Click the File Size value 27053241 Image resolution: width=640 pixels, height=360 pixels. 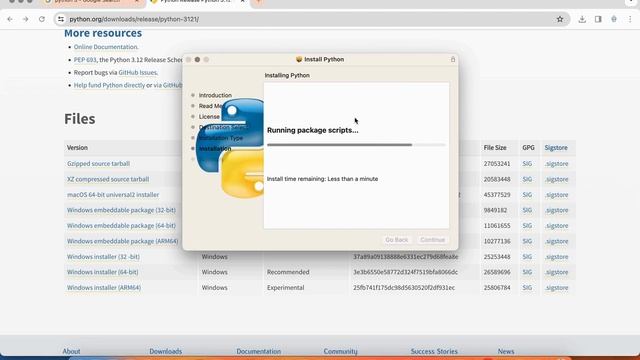point(497,164)
